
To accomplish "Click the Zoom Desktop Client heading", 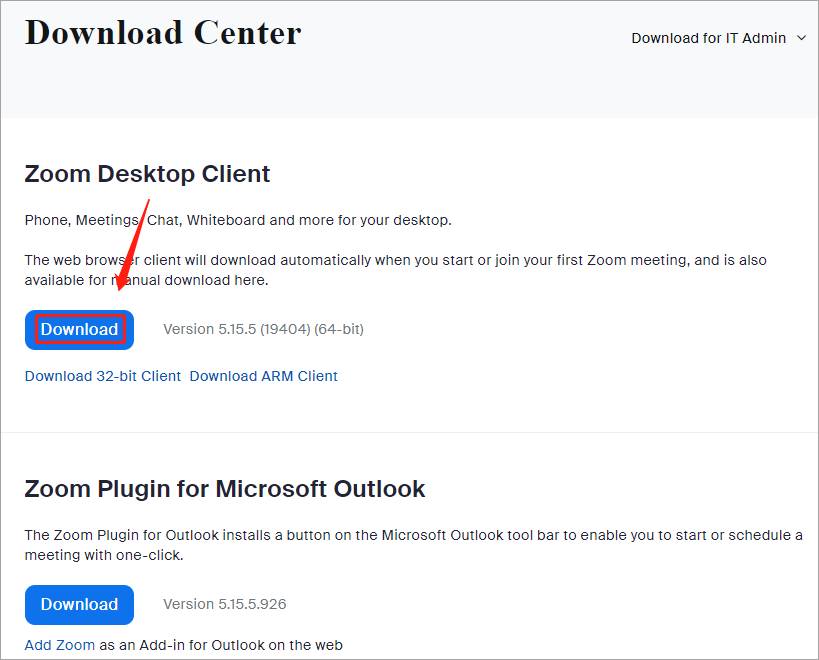I will (147, 174).
